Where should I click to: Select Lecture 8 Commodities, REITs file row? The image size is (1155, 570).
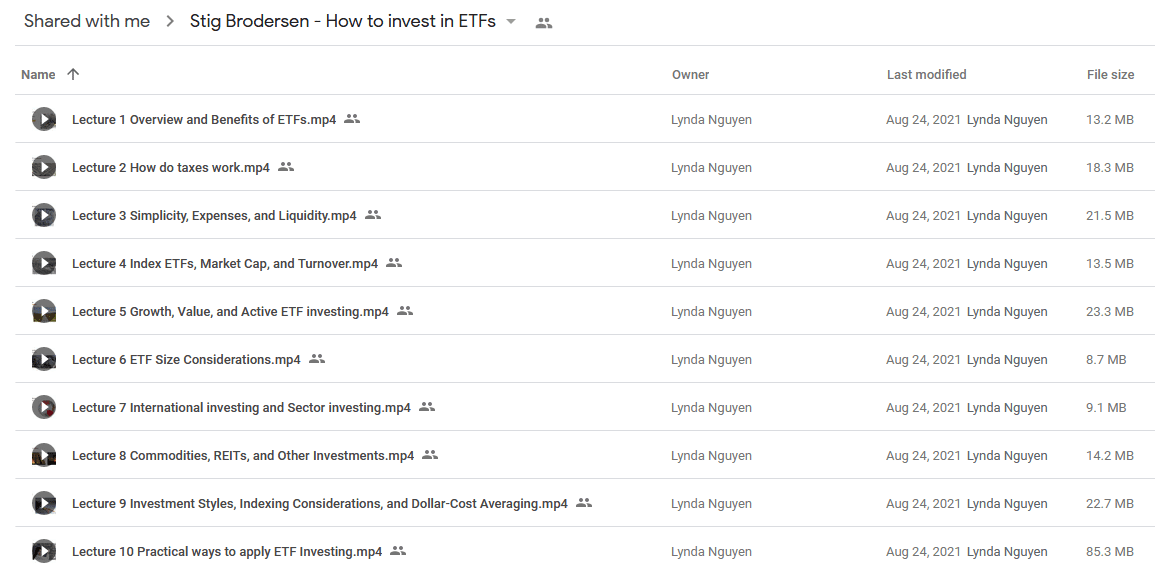(x=585, y=455)
